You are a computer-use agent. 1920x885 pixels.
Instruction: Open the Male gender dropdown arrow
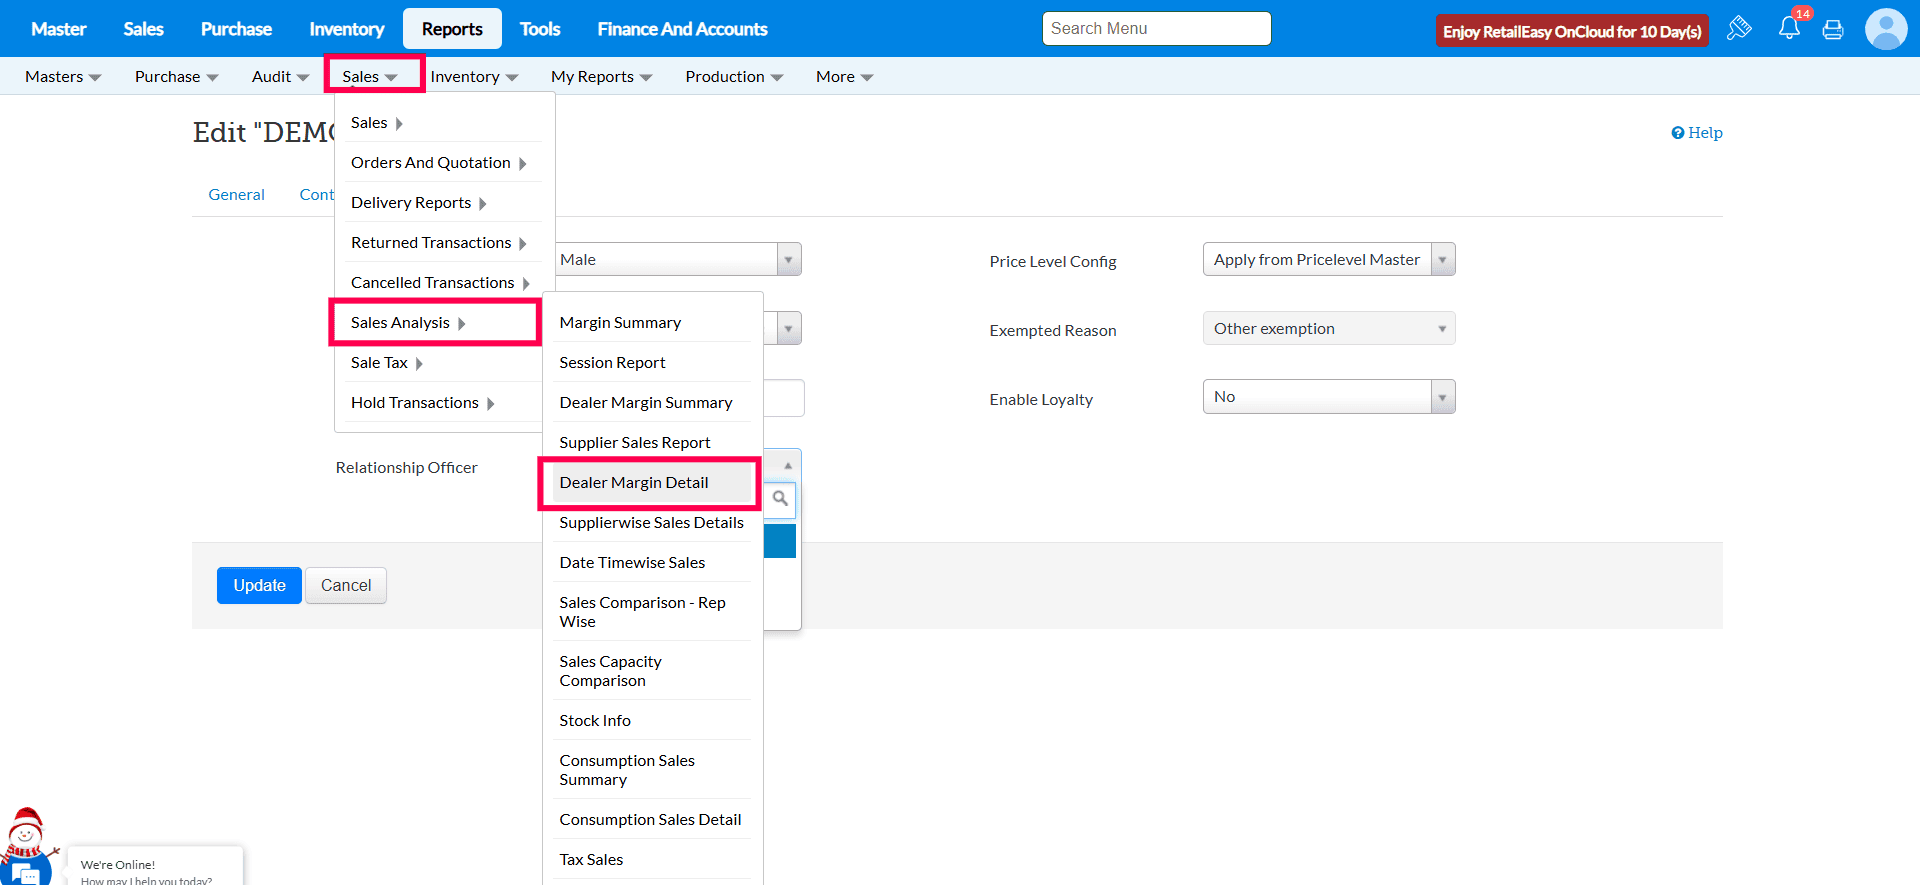point(788,260)
